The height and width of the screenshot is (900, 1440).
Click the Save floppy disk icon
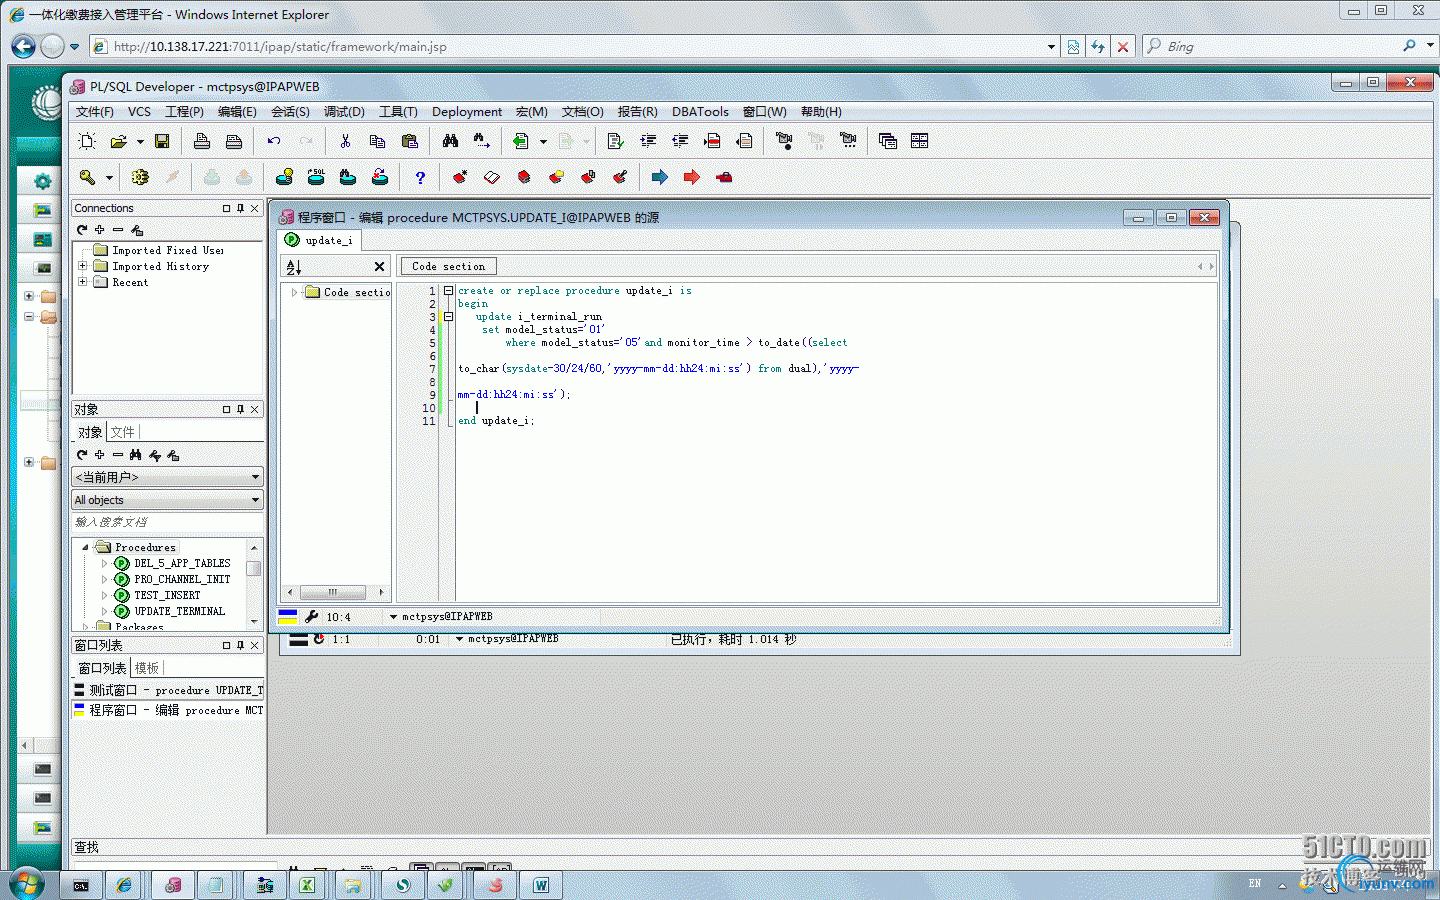[x=162, y=141]
